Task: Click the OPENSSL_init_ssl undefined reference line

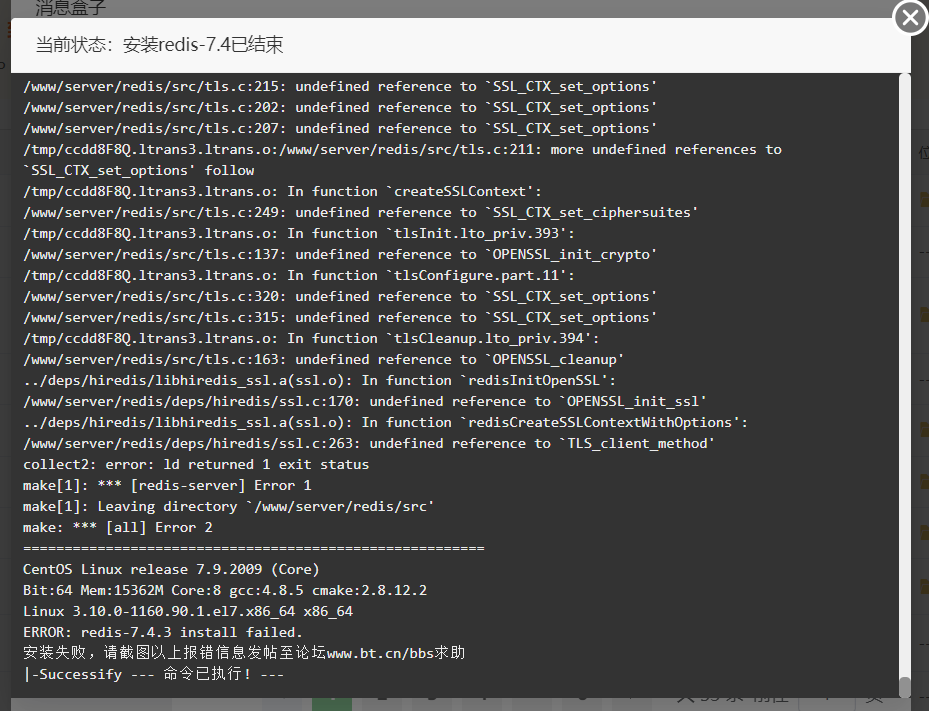Action: point(364,402)
